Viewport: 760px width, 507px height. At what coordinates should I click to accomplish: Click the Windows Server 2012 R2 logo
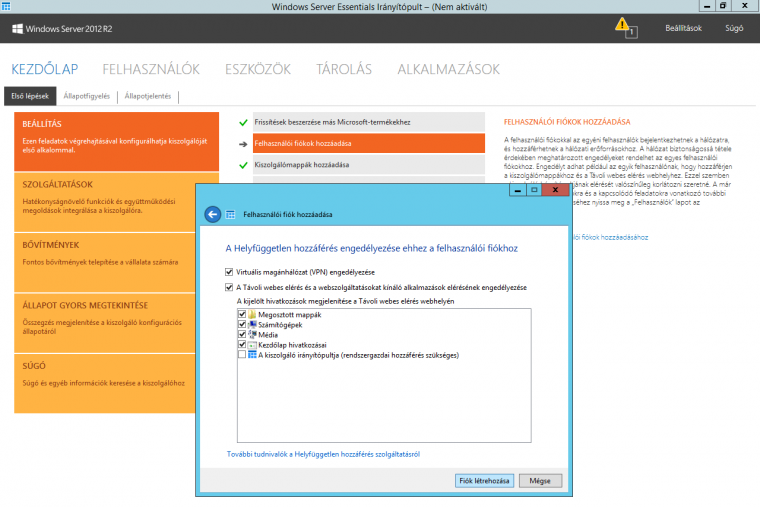(17, 29)
